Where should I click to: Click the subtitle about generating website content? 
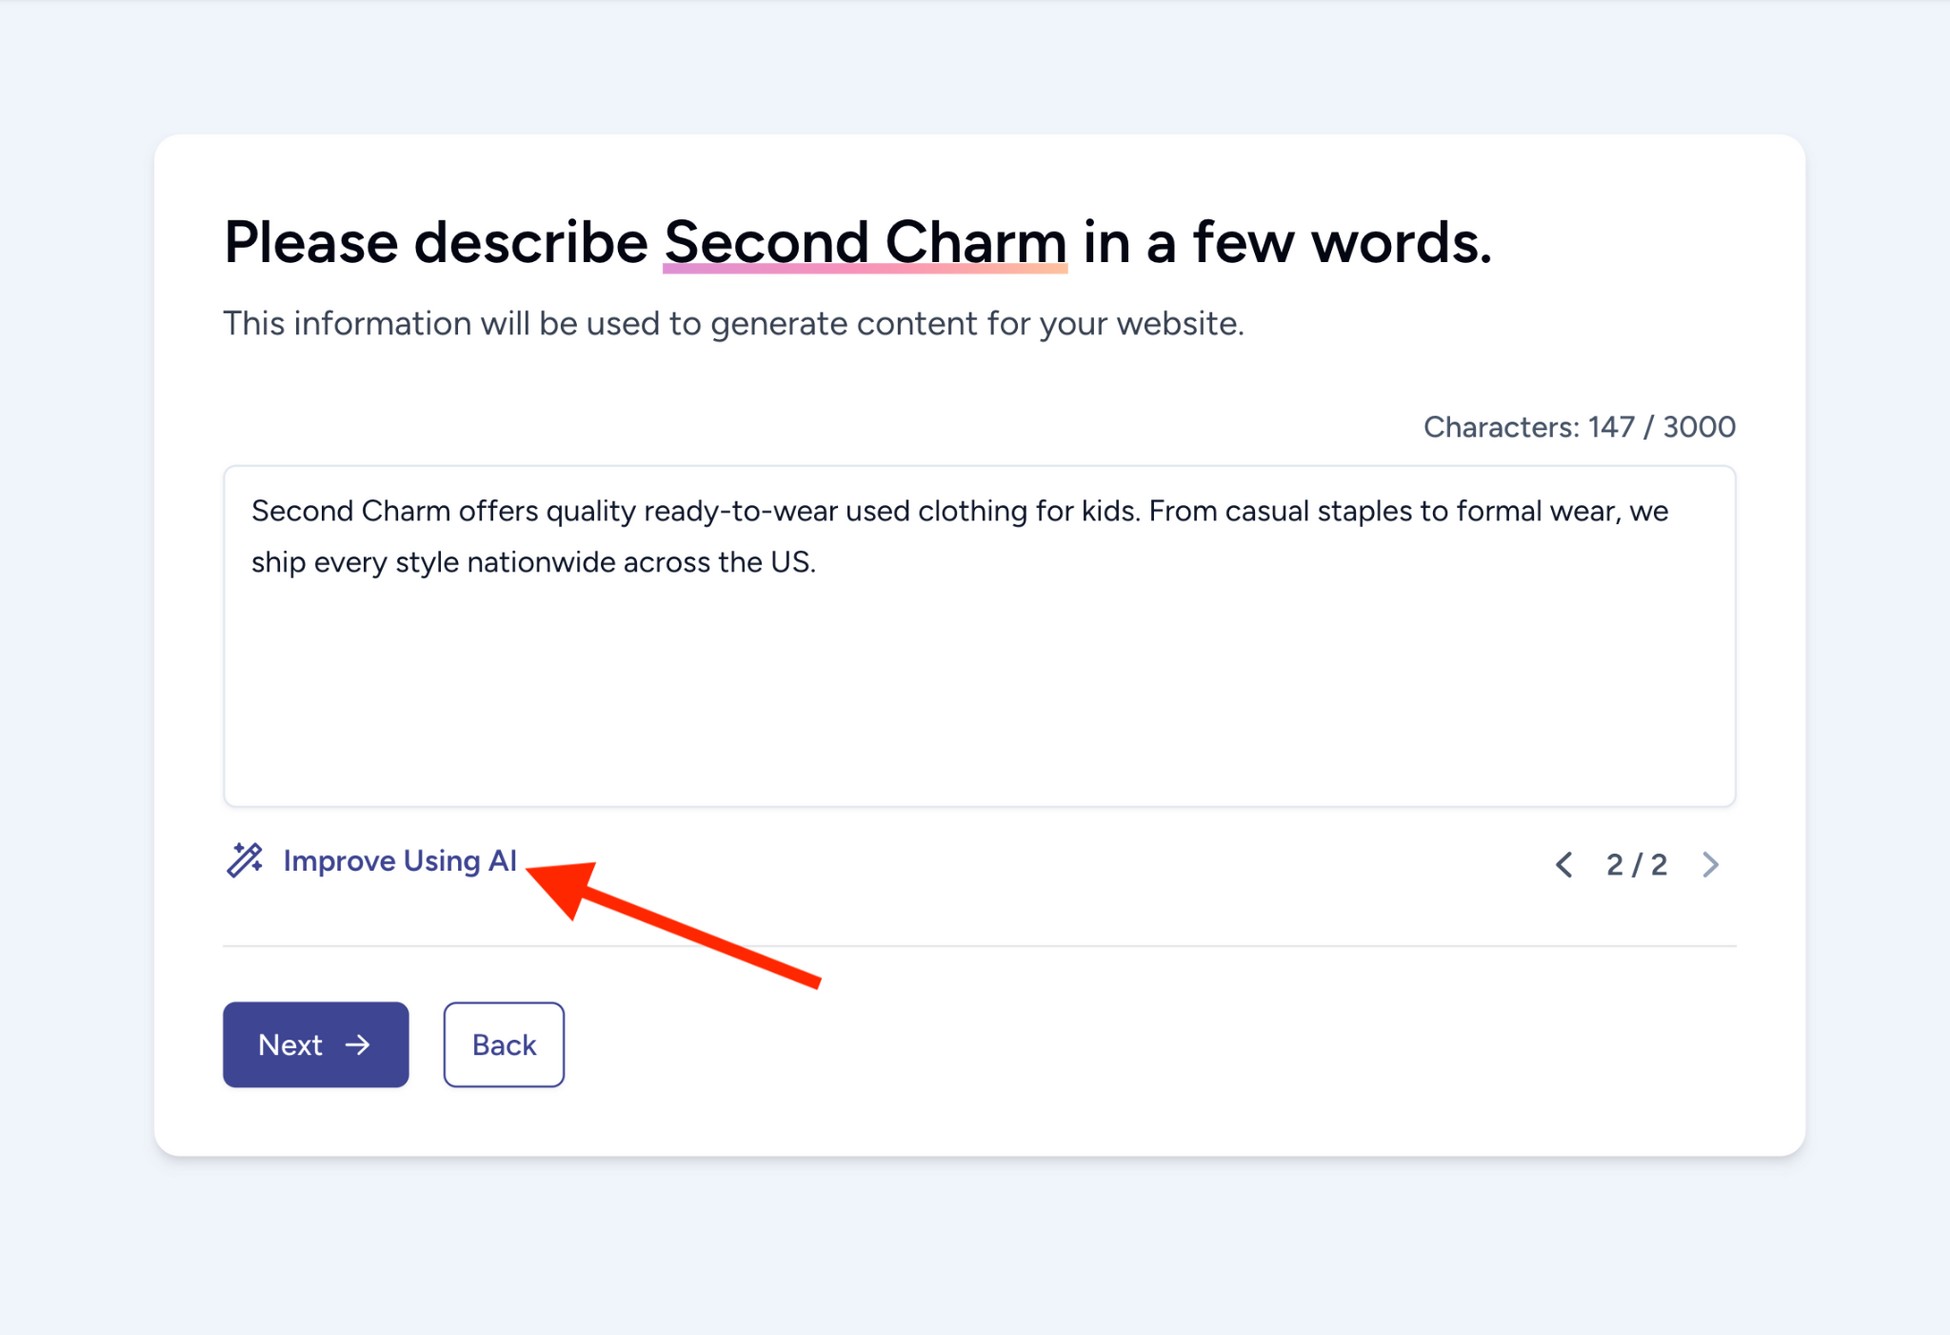coord(733,323)
